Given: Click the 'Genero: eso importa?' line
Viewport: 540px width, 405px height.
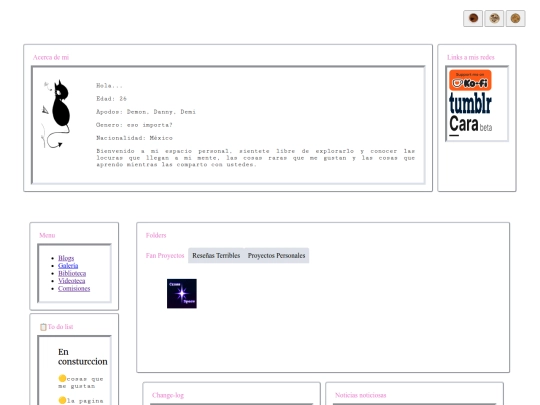Looking at the screenshot, I should click(x=134, y=125).
